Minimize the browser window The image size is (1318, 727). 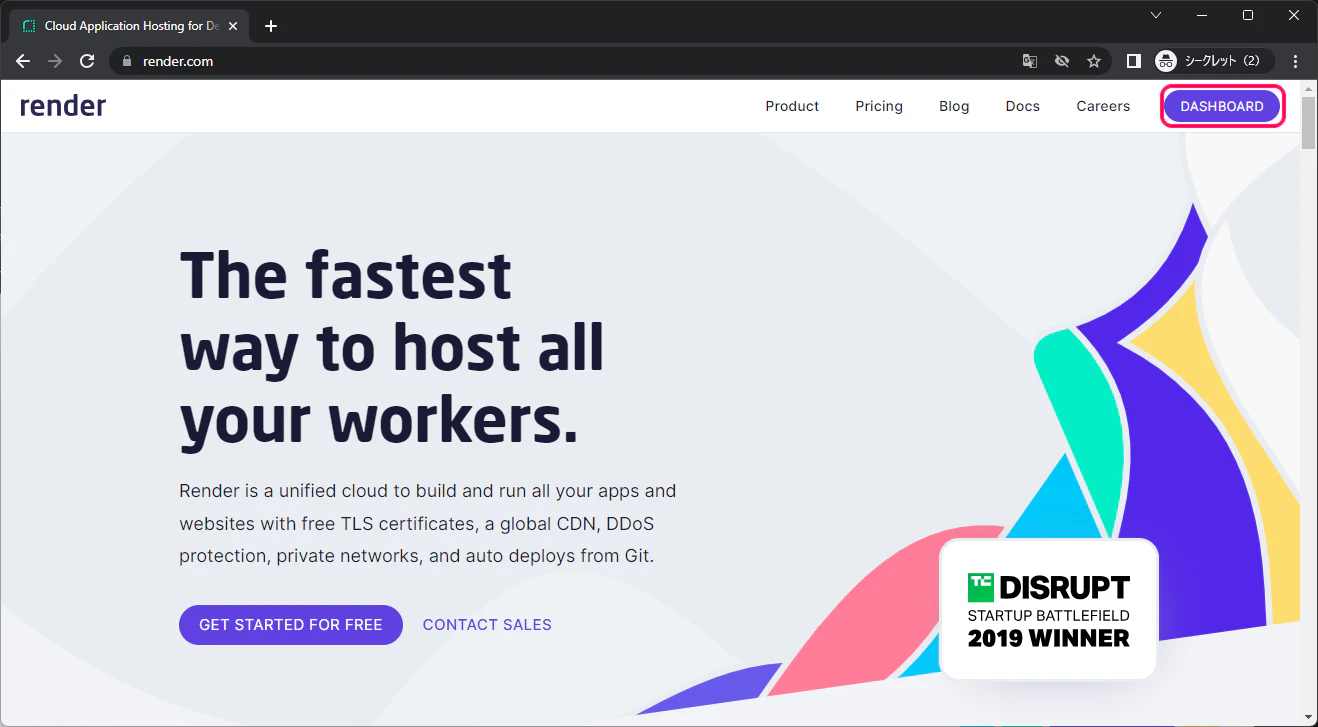1202,15
